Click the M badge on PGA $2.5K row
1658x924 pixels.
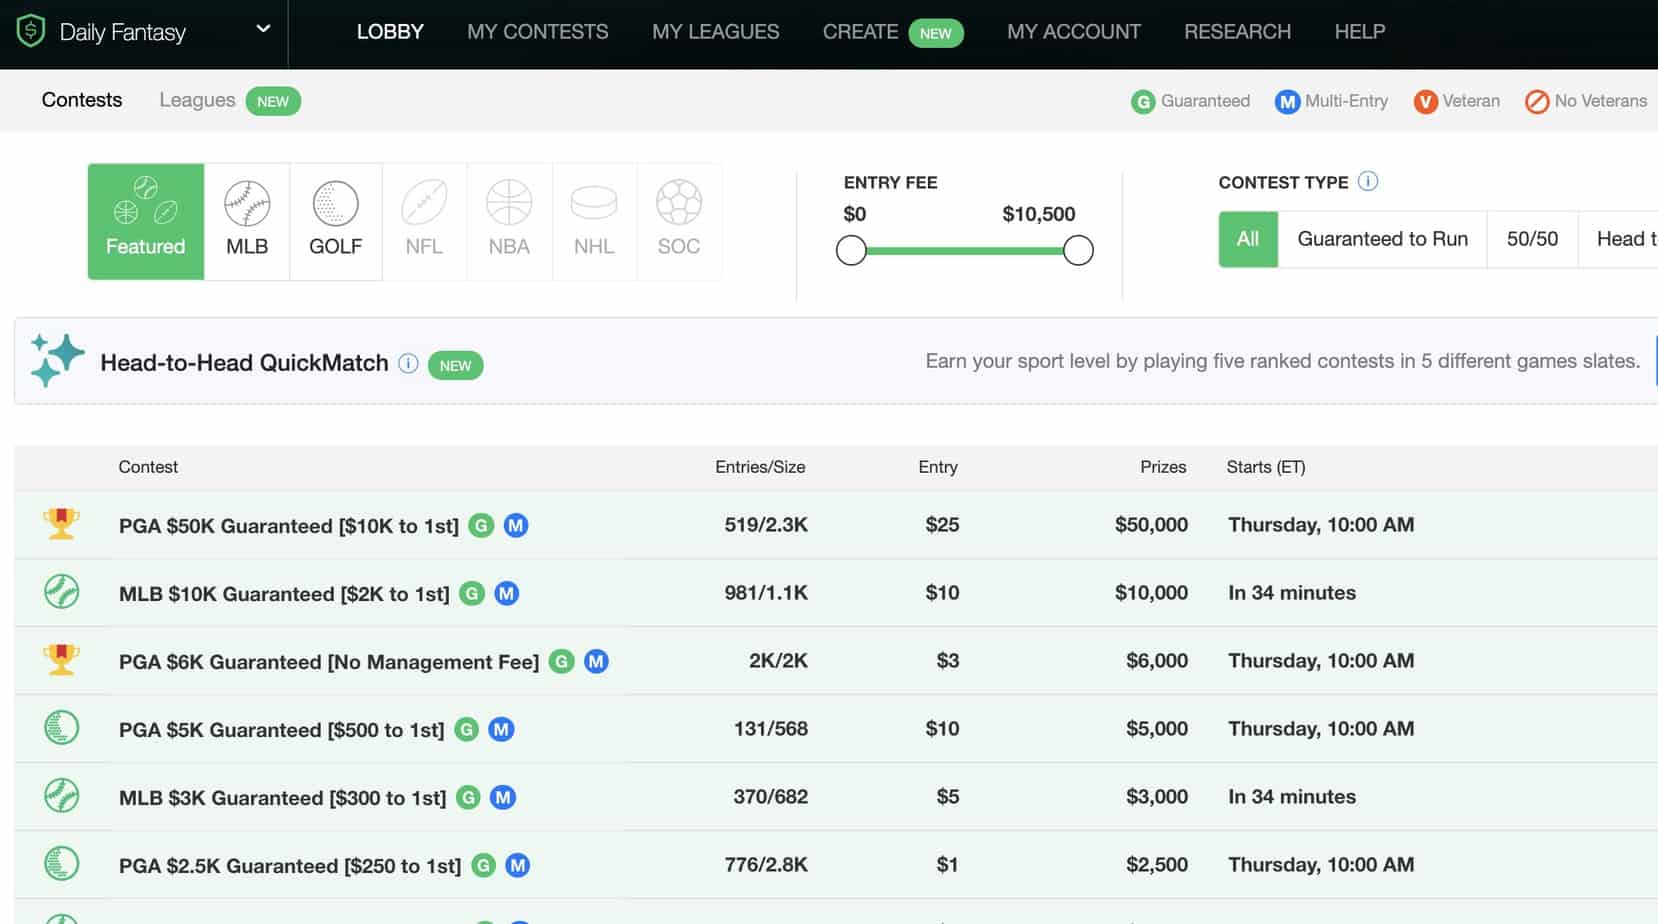(x=517, y=865)
